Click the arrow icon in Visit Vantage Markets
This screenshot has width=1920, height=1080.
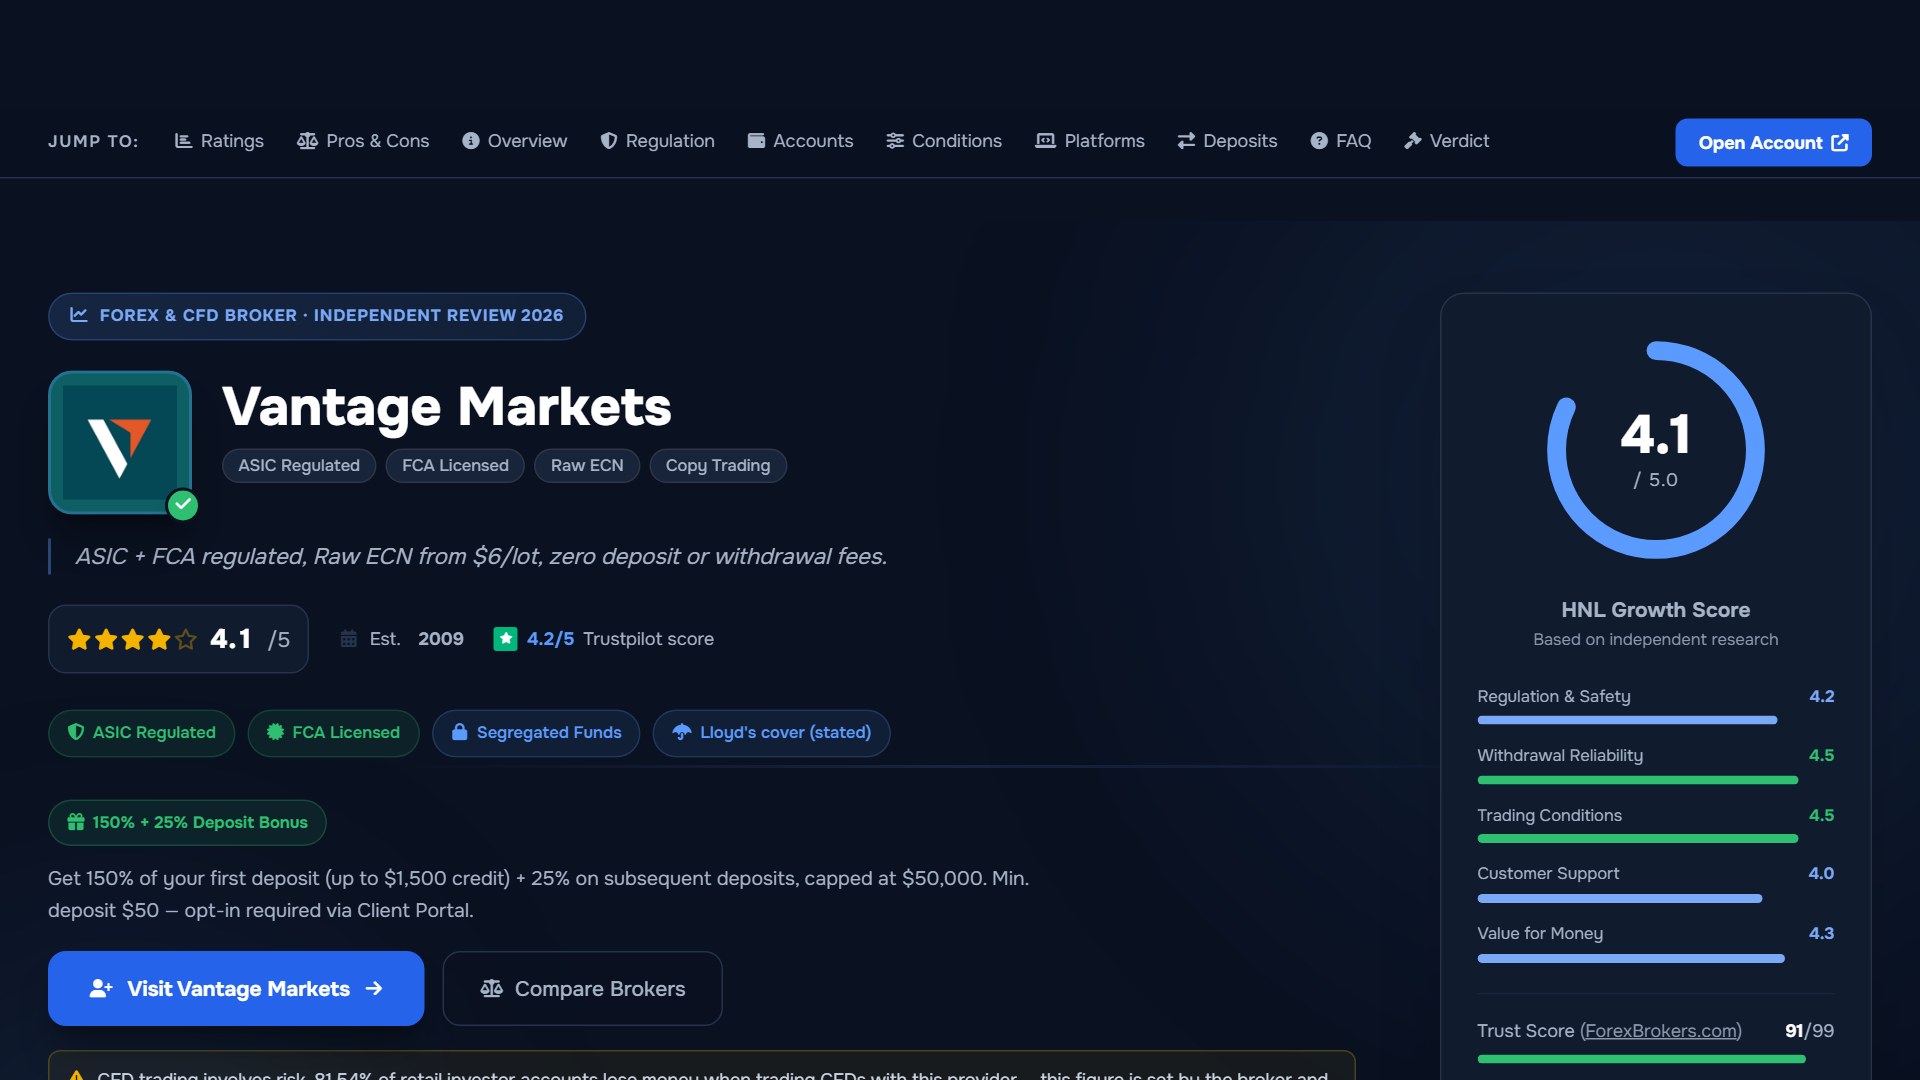click(374, 988)
